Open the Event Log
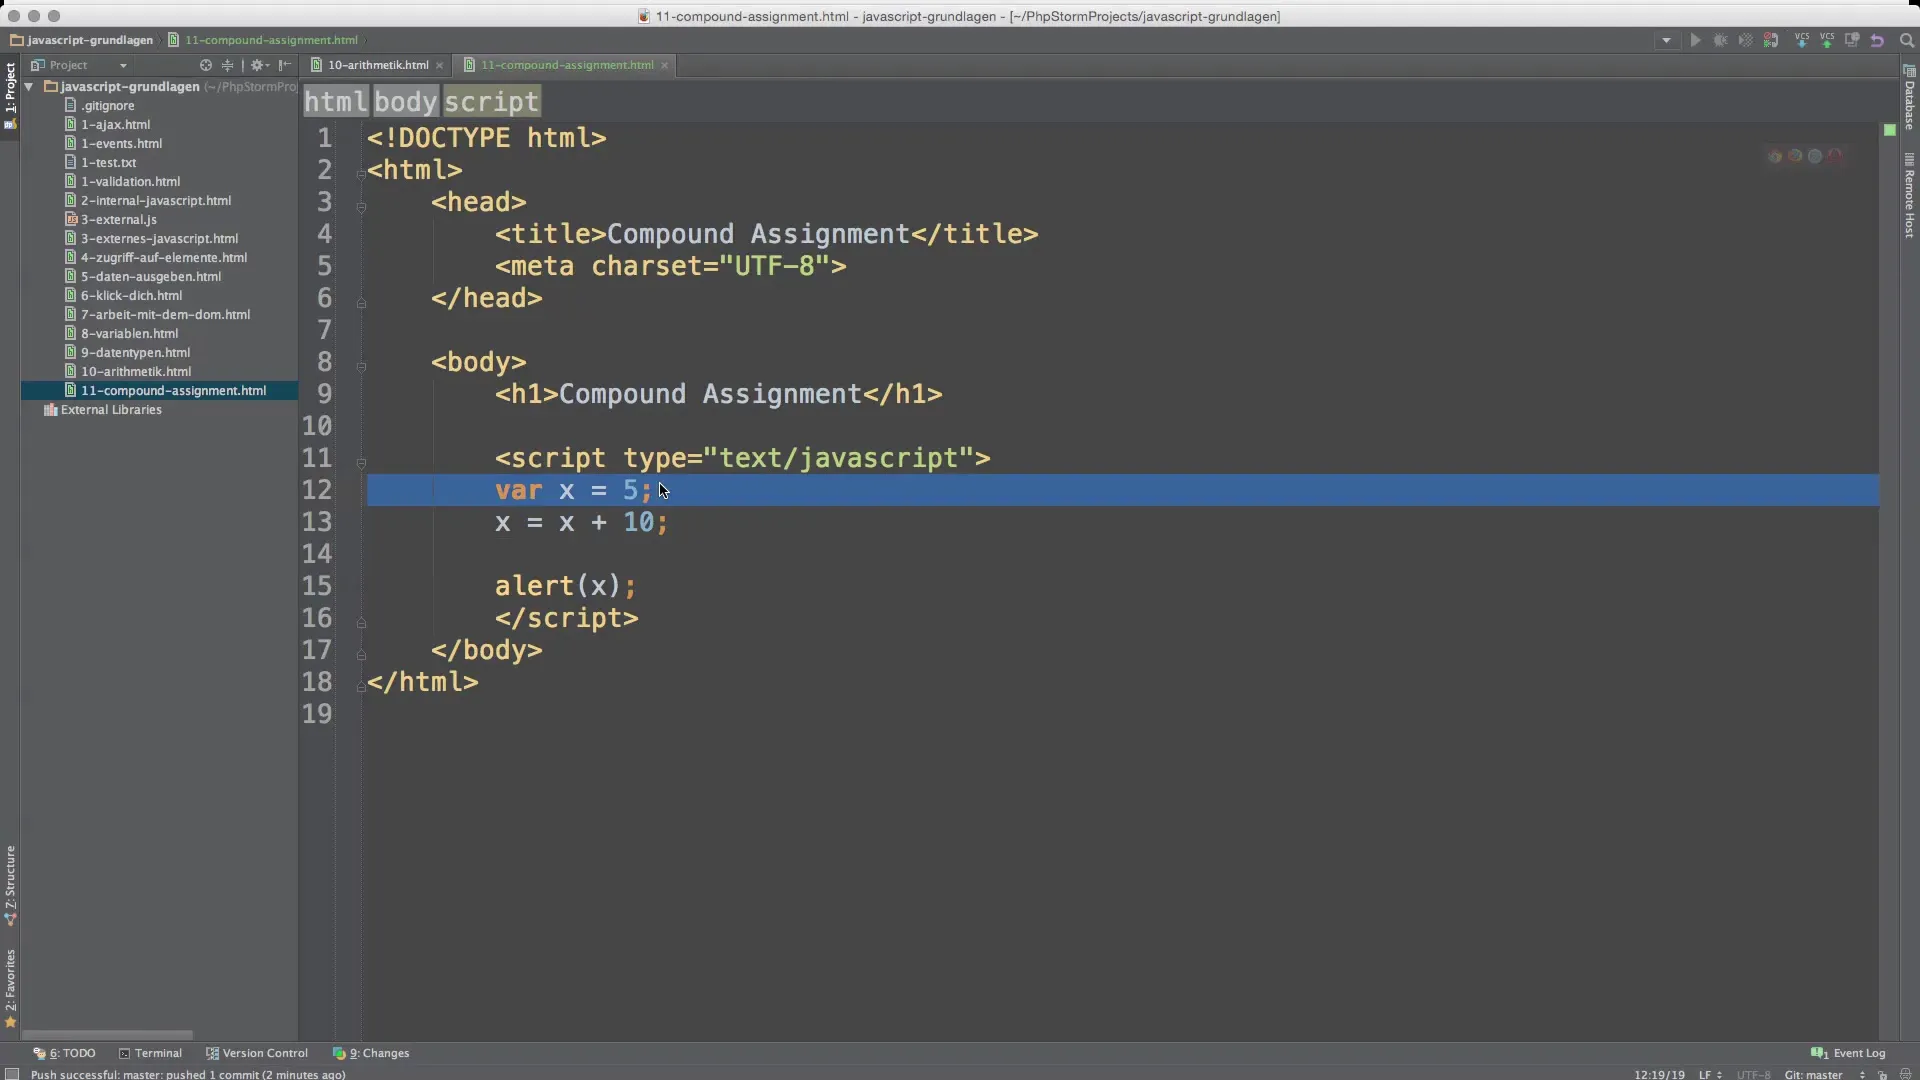This screenshot has width=1920, height=1080. coord(1848,1053)
